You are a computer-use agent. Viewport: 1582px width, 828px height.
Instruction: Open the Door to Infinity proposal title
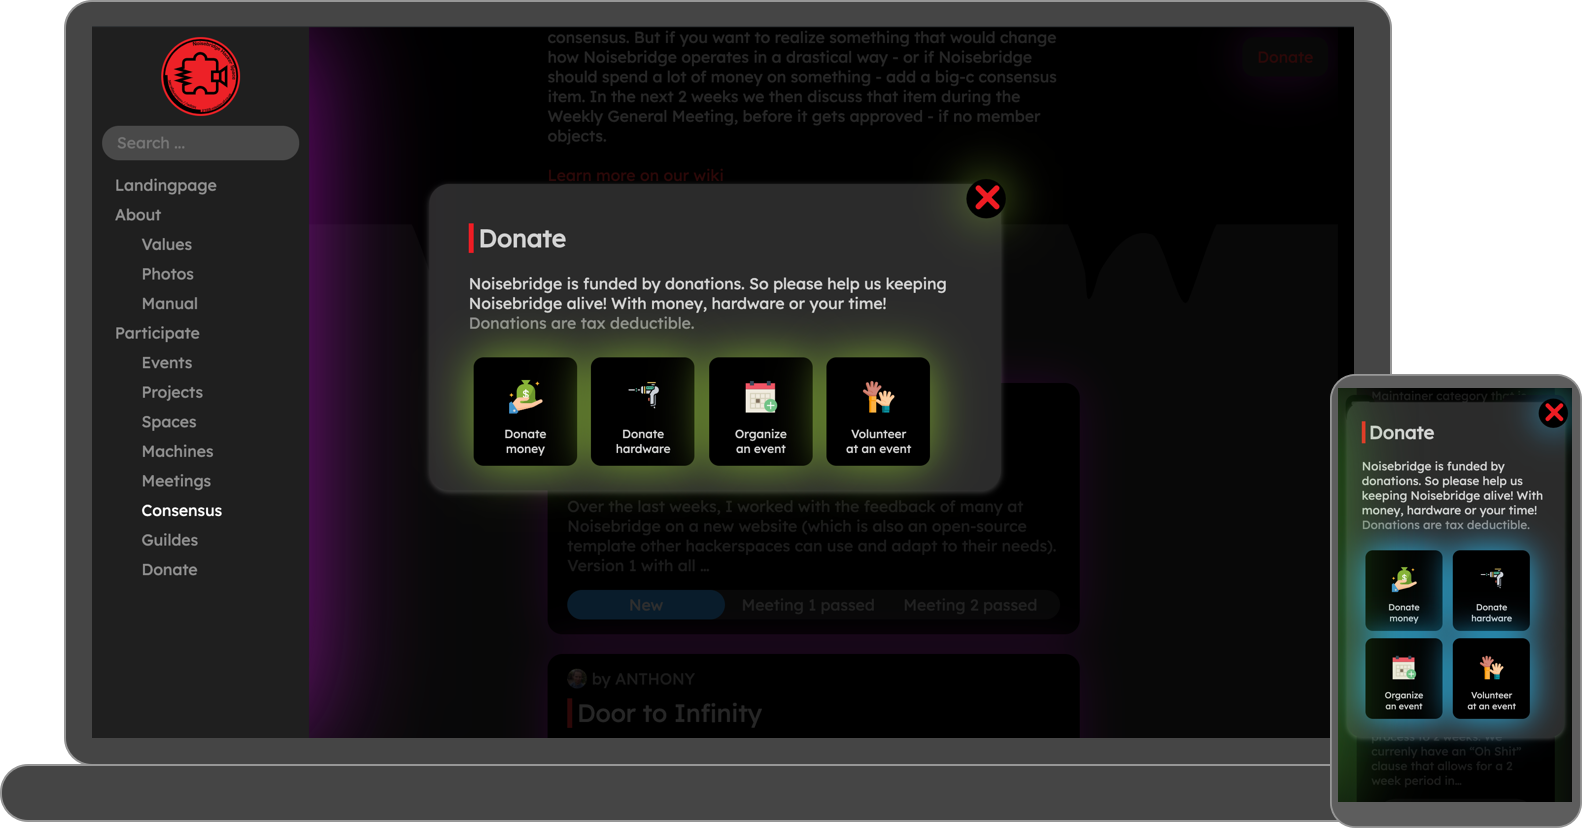669,713
